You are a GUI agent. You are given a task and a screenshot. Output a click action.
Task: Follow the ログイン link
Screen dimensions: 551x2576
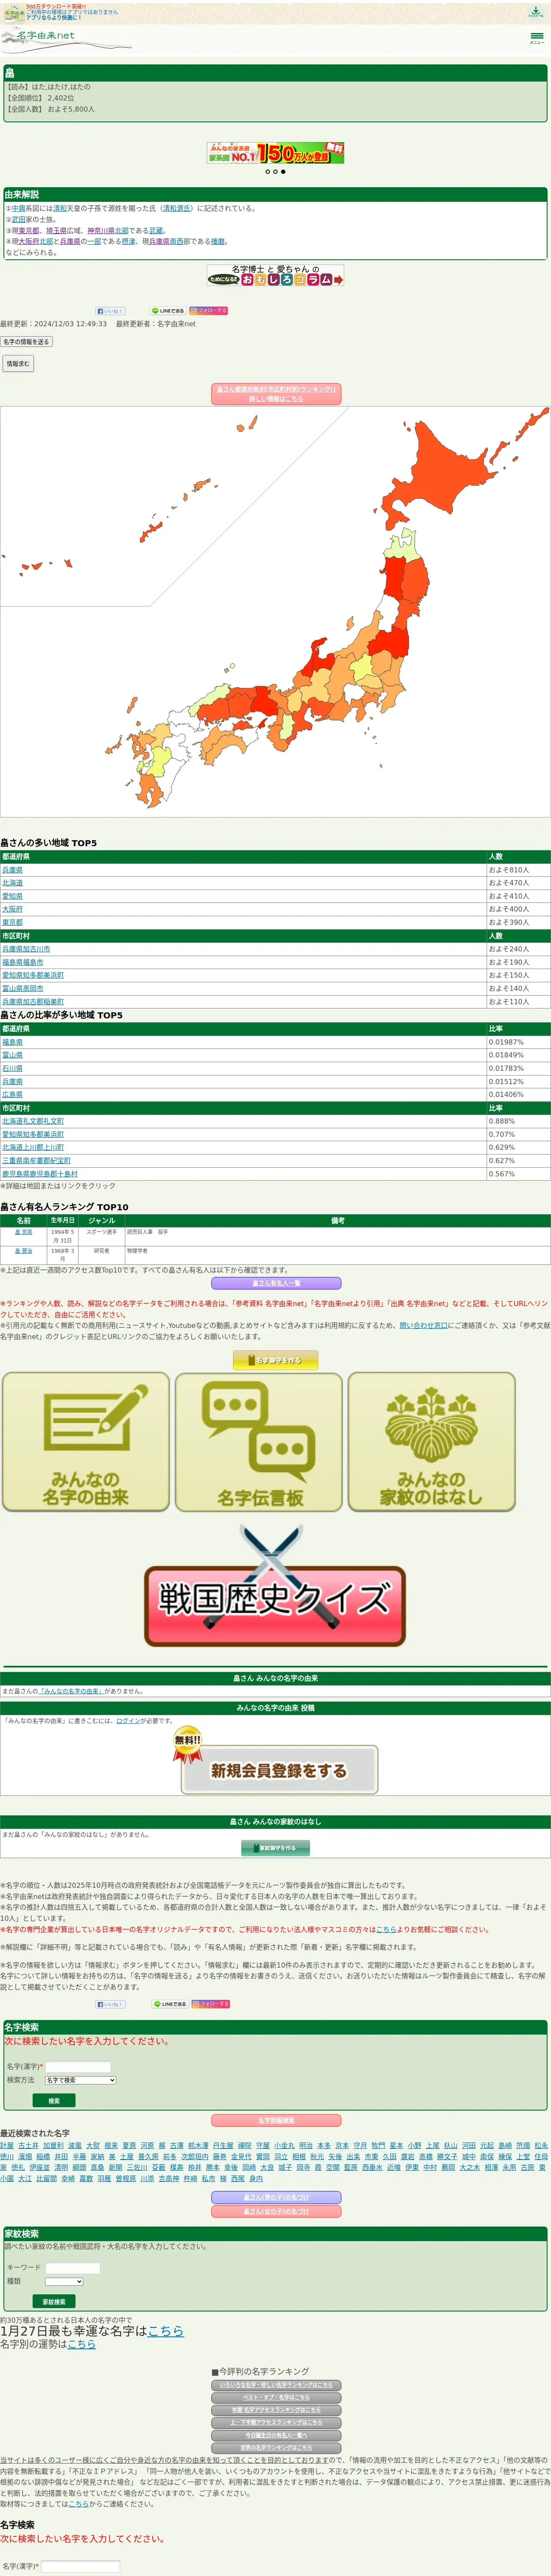tap(128, 1721)
